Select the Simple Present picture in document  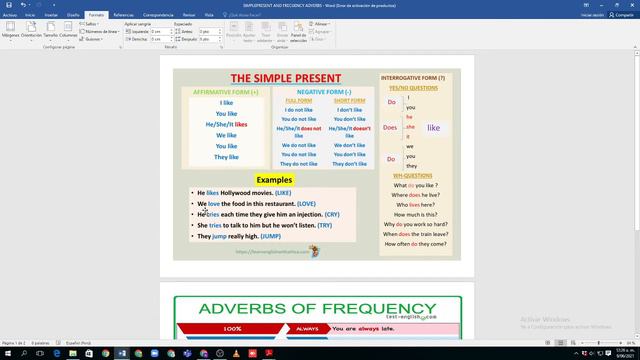pyautogui.click(x=317, y=164)
